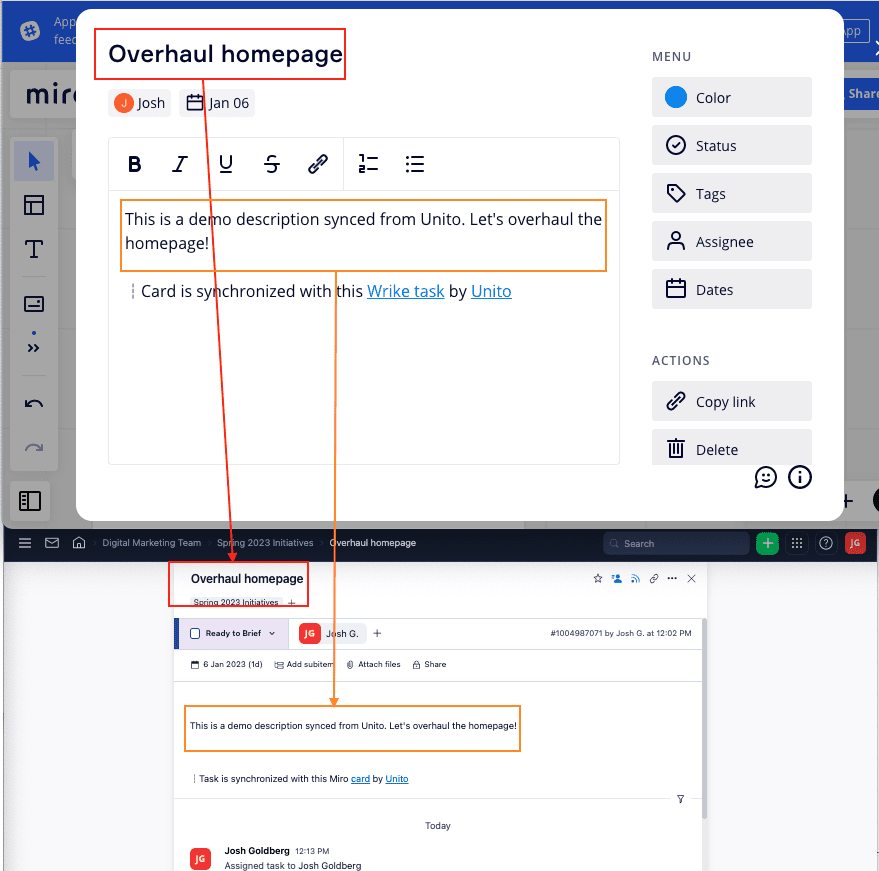
Task: Click the Josh G. assignee chip in Wrike
Action: tap(332, 633)
